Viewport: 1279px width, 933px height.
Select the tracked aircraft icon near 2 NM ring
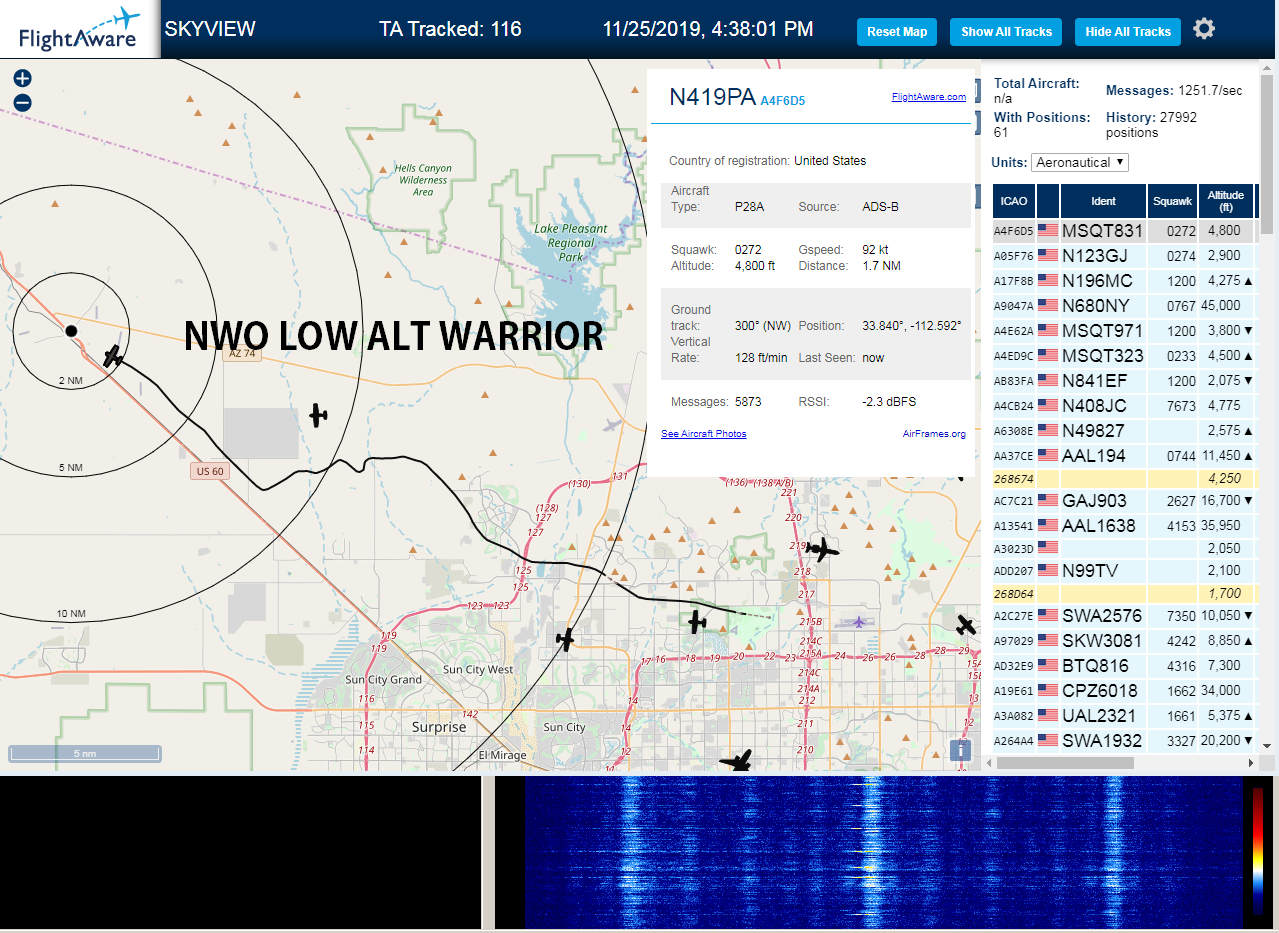pyautogui.click(x=112, y=356)
